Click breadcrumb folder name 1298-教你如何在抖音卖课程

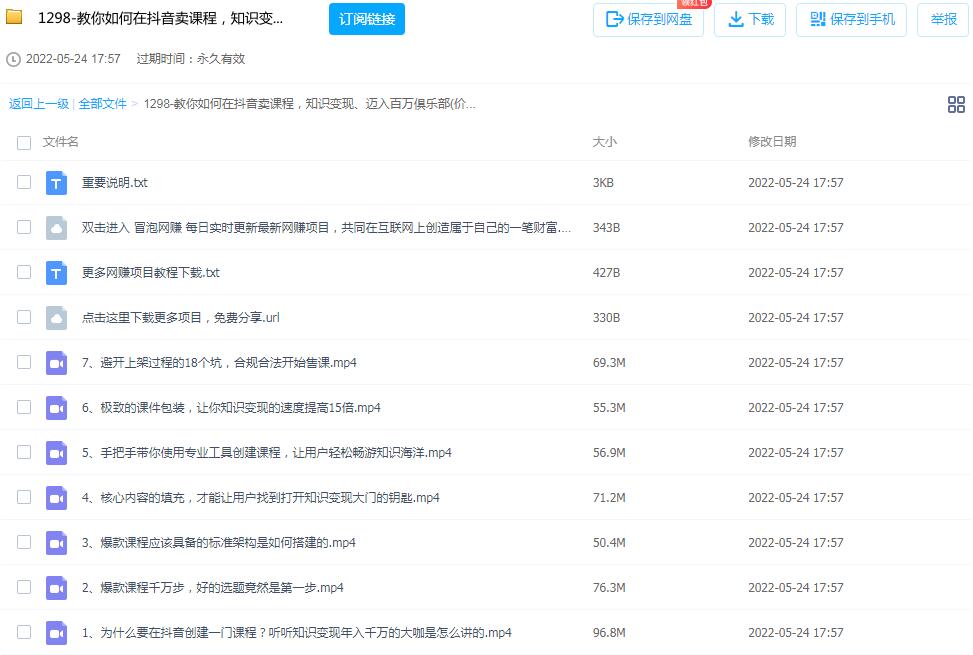point(309,104)
